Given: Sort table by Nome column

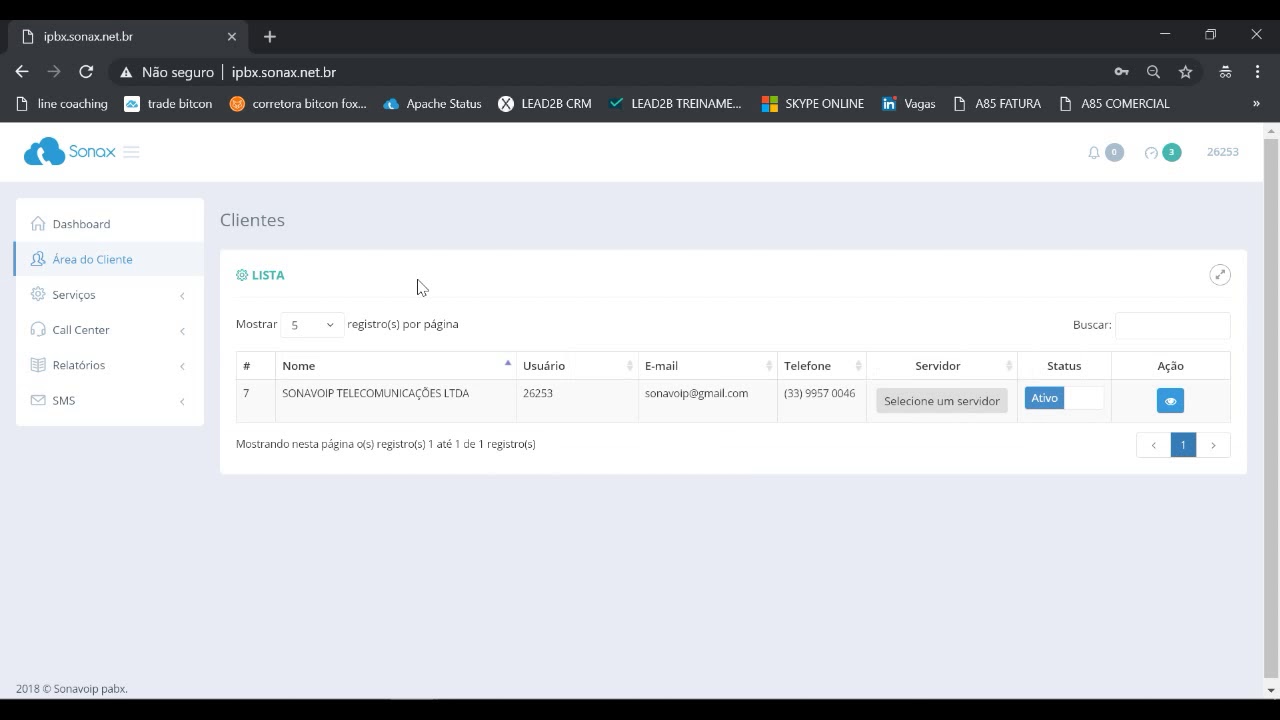Looking at the screenshot, I should coord(396,366).
